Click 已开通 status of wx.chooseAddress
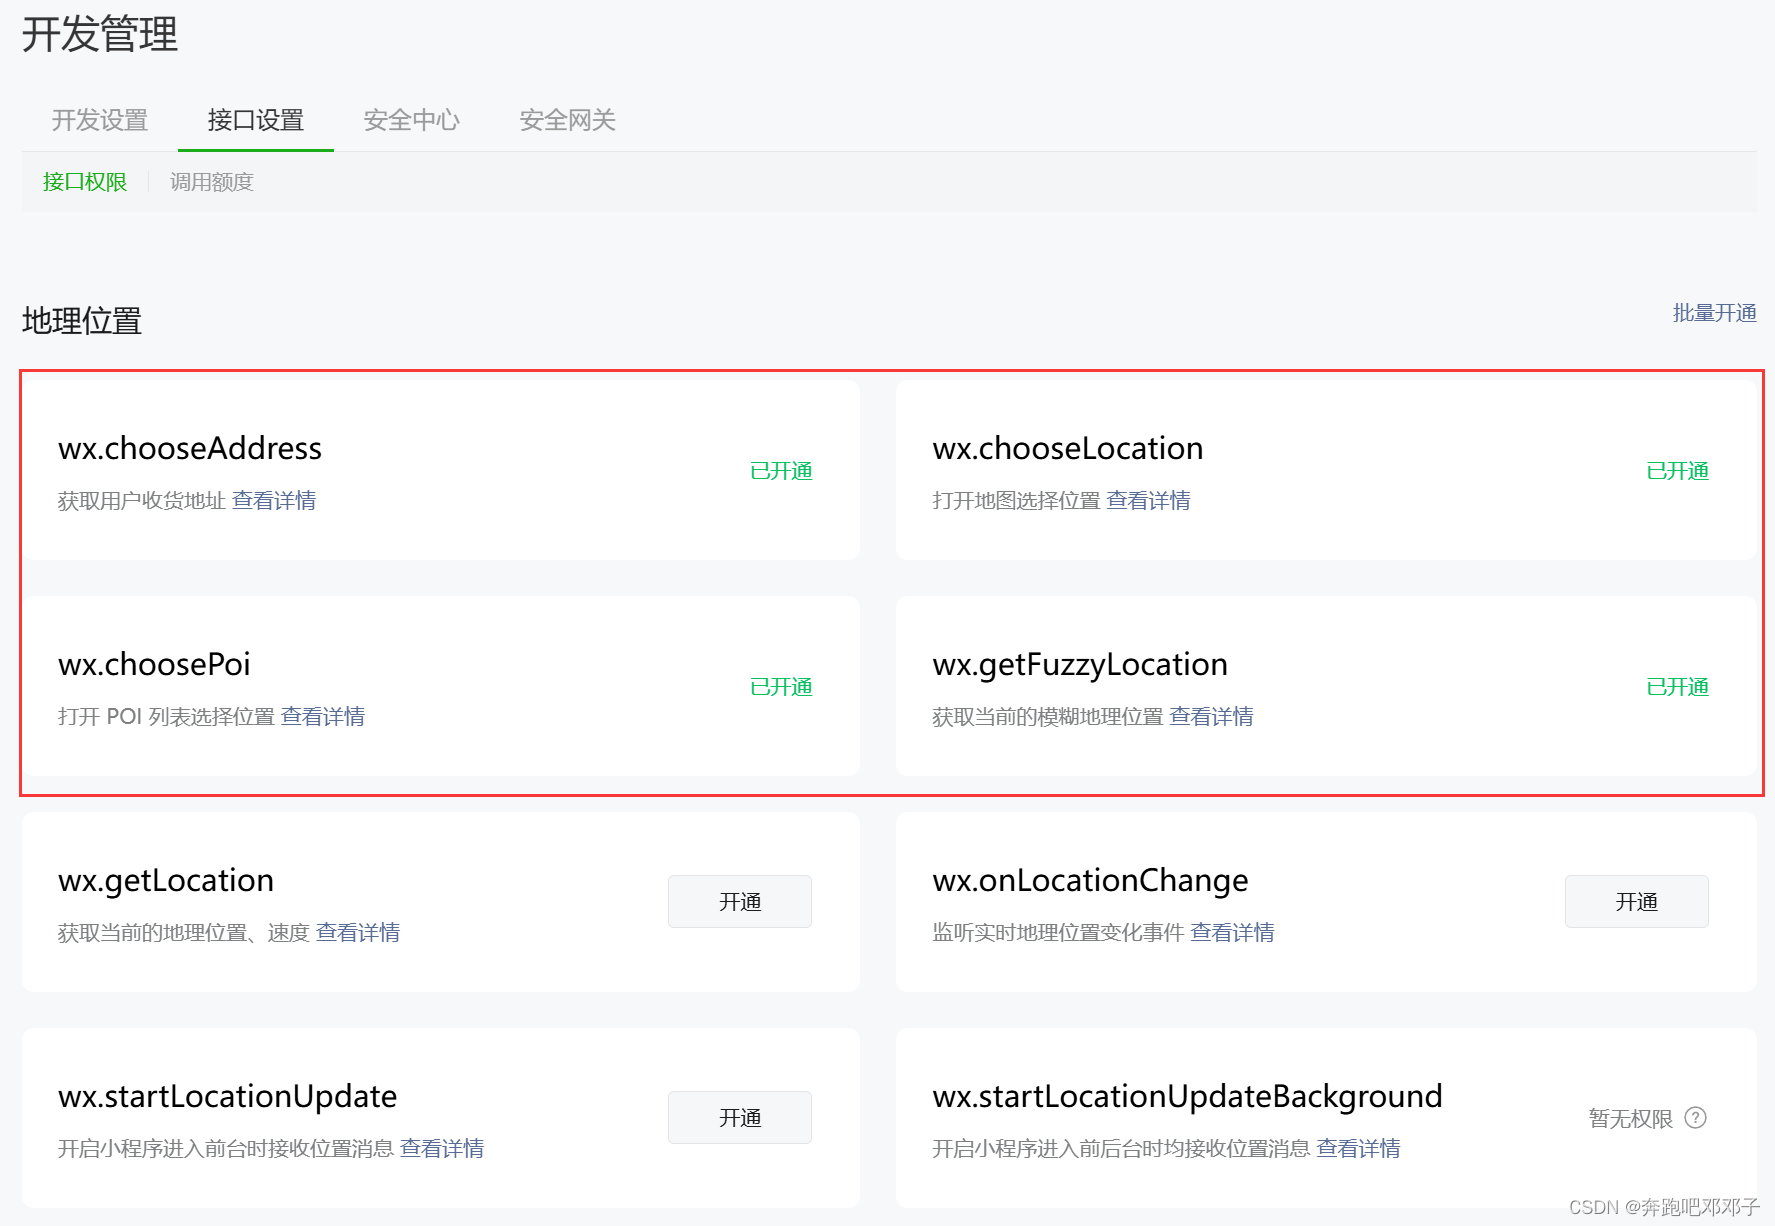The height and width of the screenshot is (1226, 1775). click(781, 470)
